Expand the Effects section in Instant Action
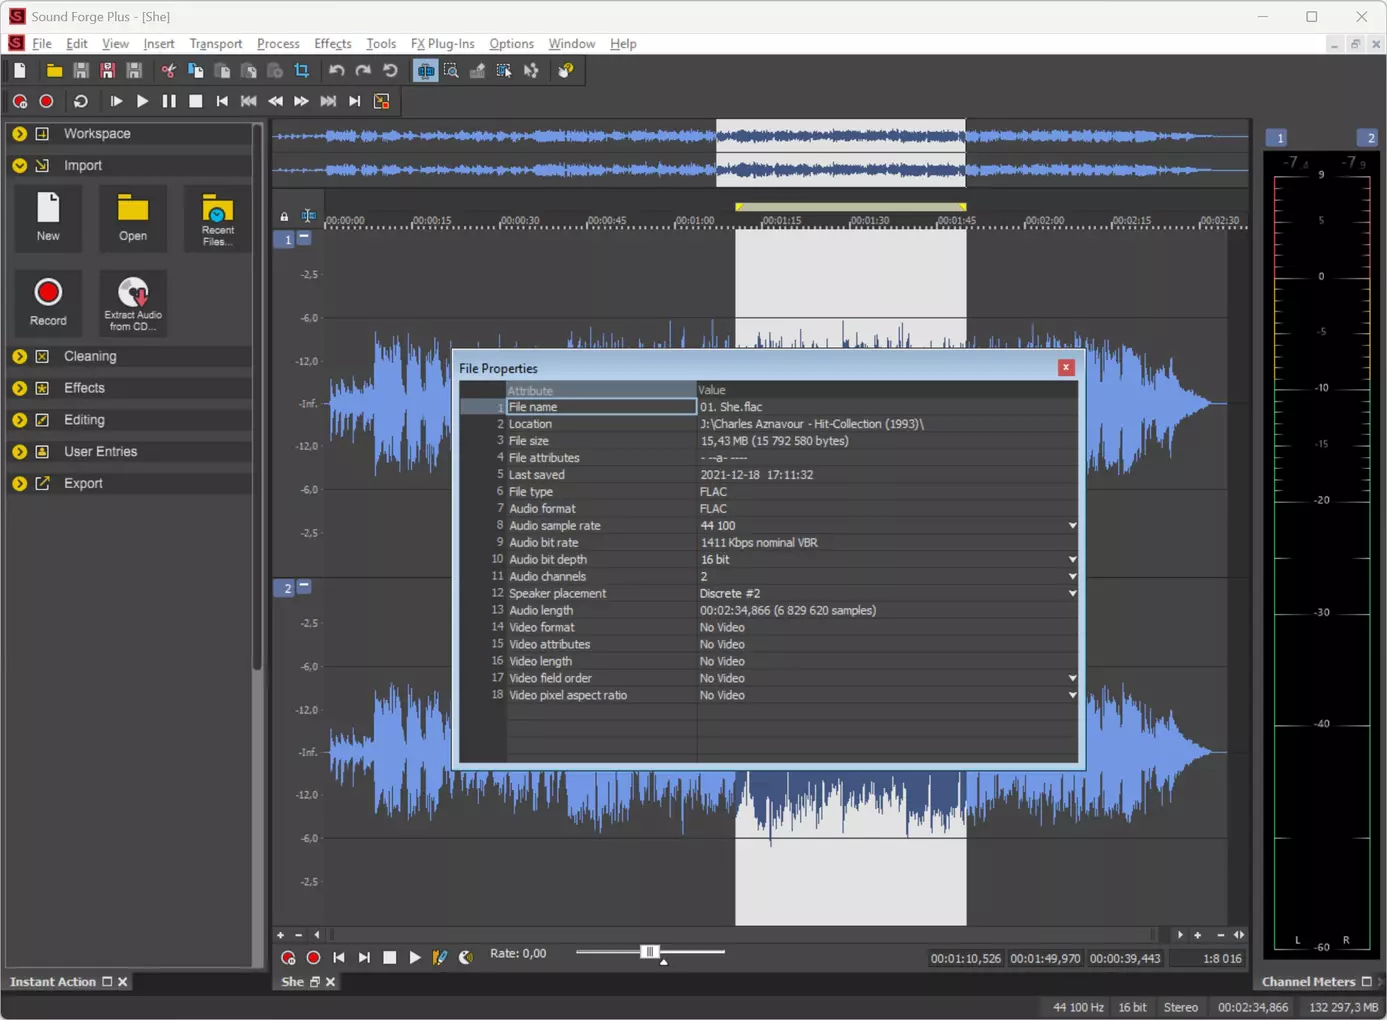1387x1020 pixels. point(20,388)
